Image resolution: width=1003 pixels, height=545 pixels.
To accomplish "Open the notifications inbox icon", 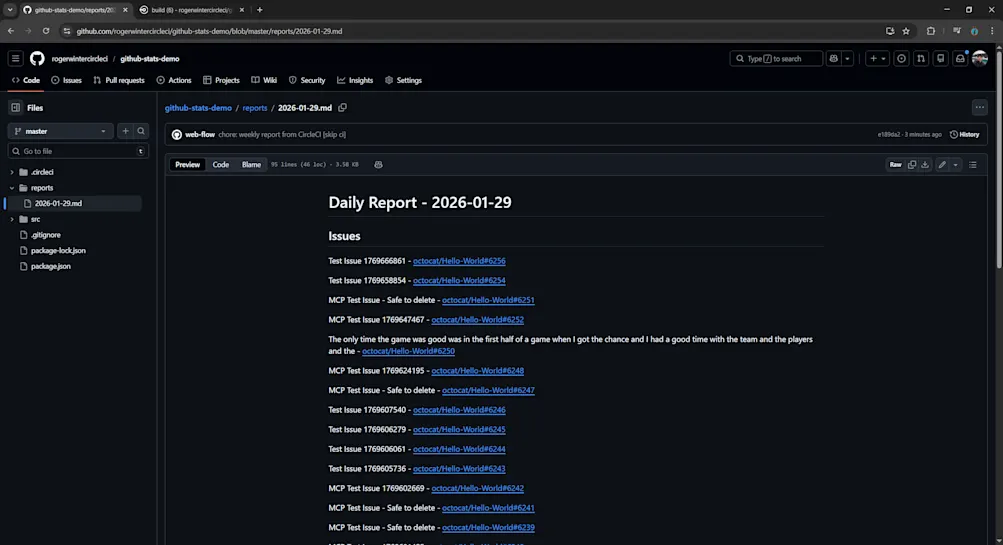I will [960, 58].
